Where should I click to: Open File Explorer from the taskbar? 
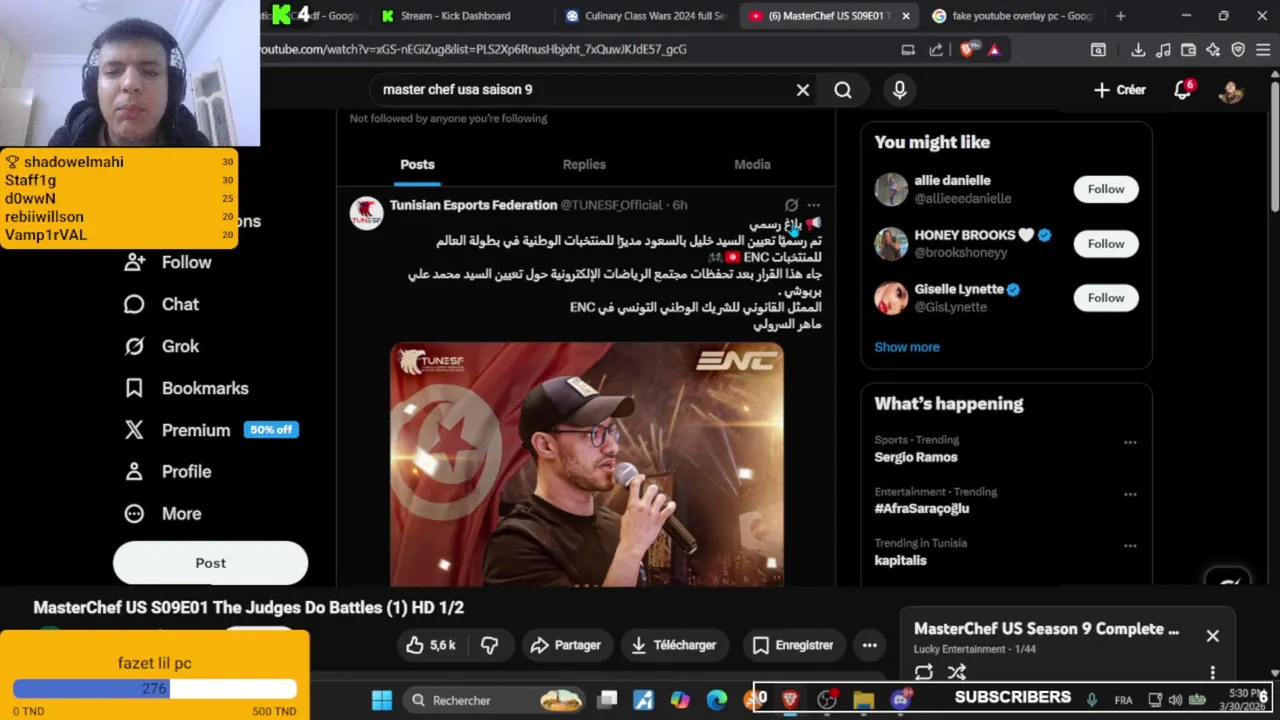864,700
